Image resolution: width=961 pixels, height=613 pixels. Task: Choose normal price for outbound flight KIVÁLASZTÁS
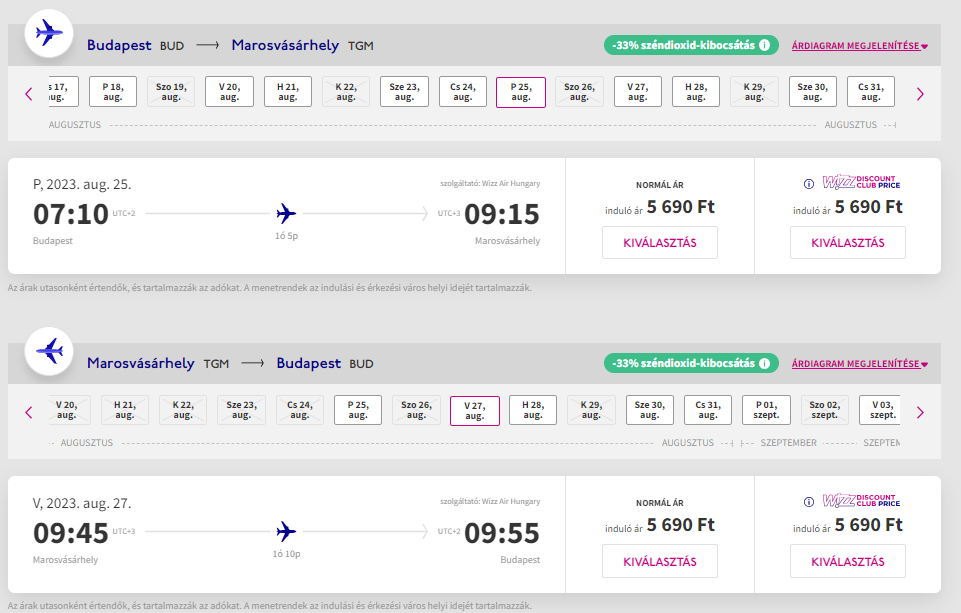tap(659, 243)
